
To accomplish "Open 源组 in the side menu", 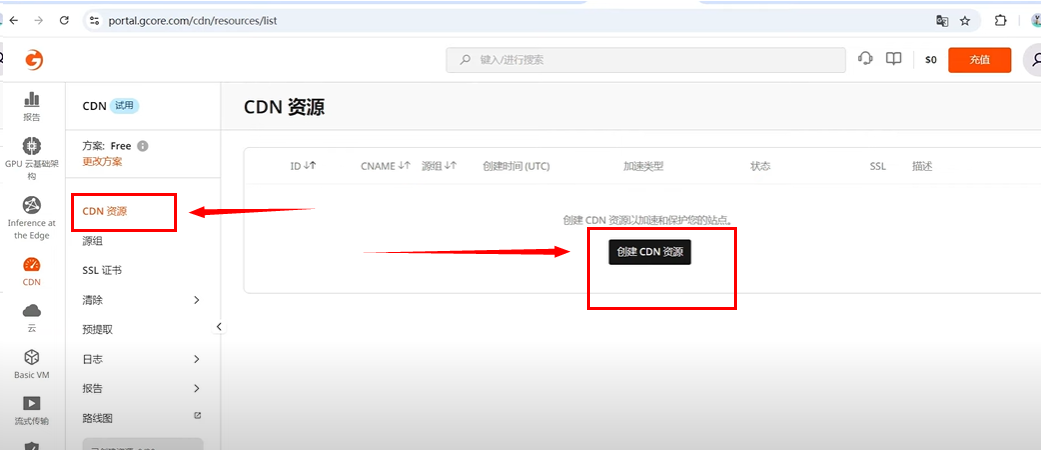I will (x=92, y=241).
